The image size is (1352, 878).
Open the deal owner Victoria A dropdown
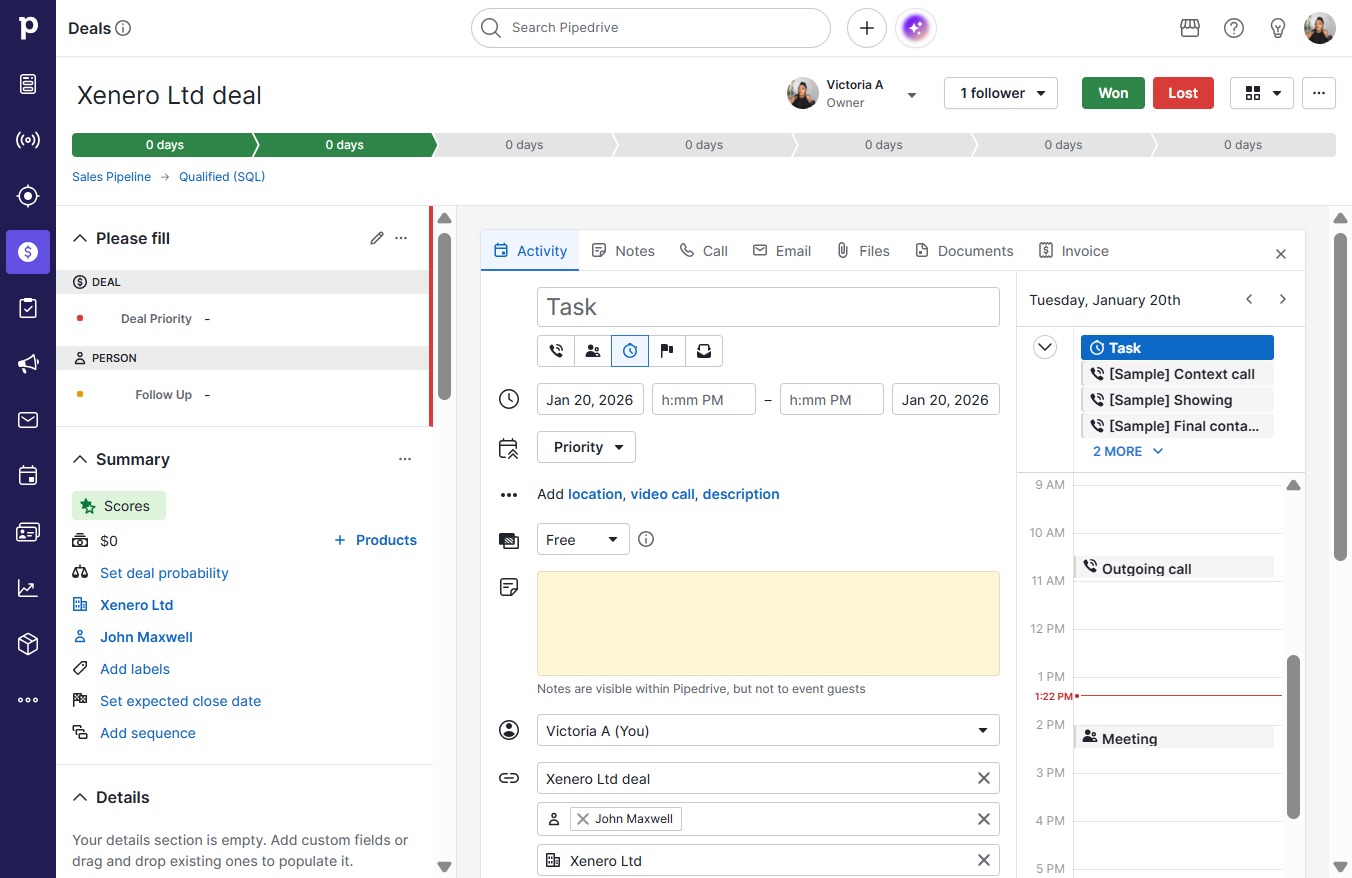click(x=853, y=93)
